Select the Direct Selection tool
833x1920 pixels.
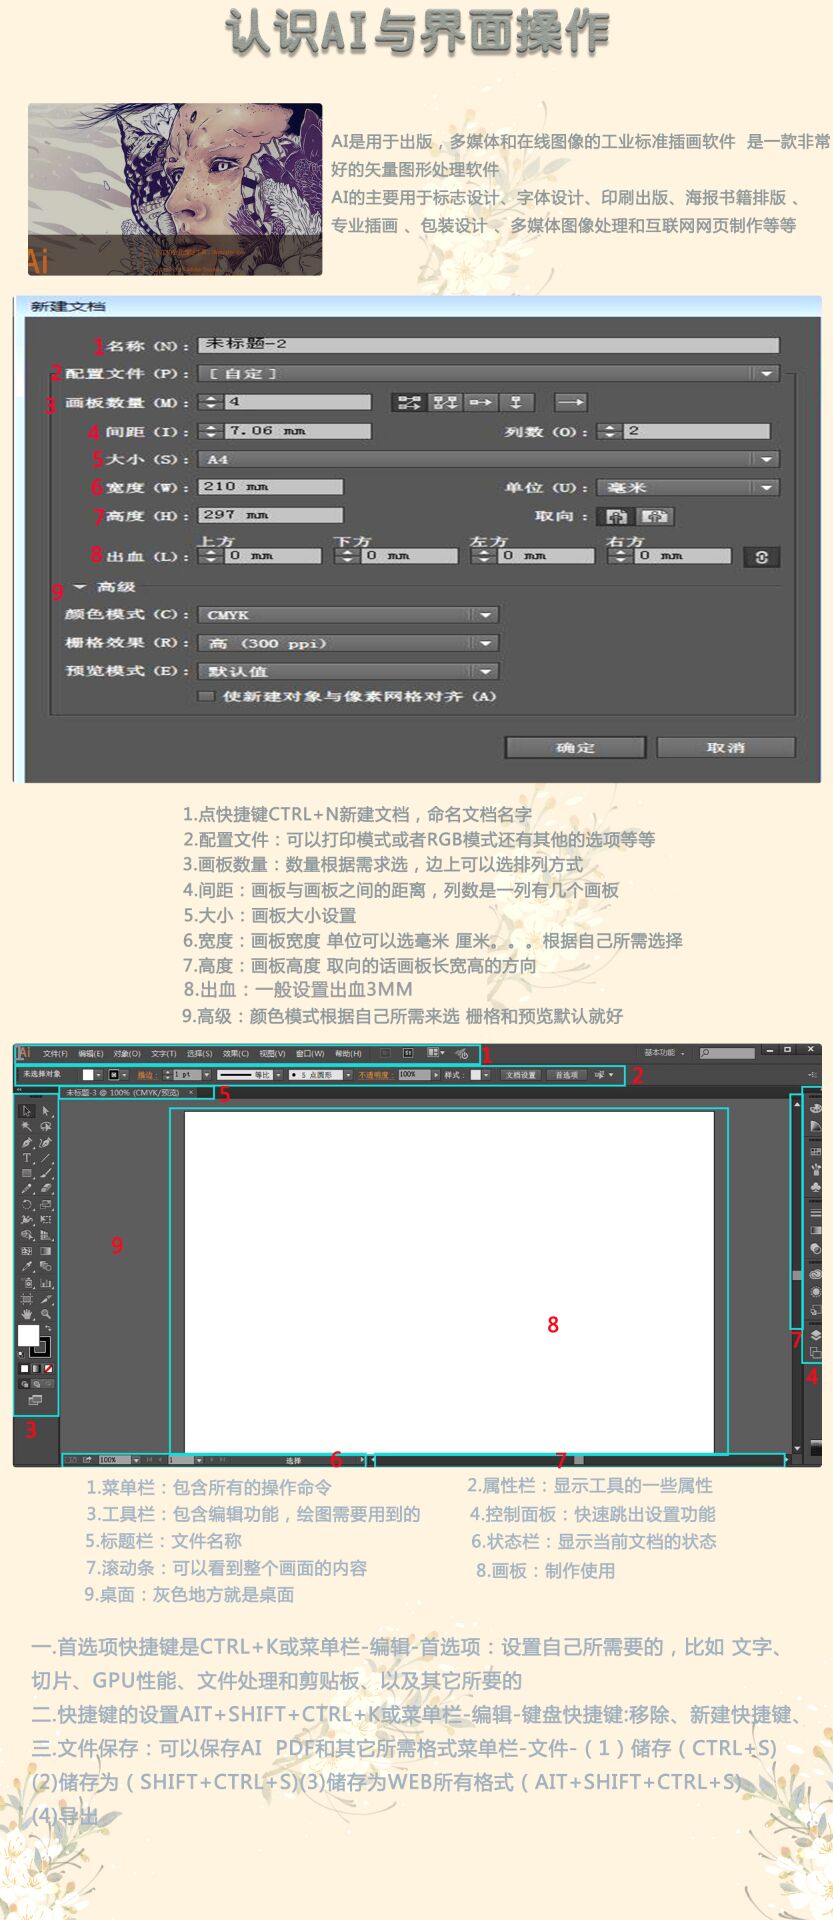tap(46, 1110)
